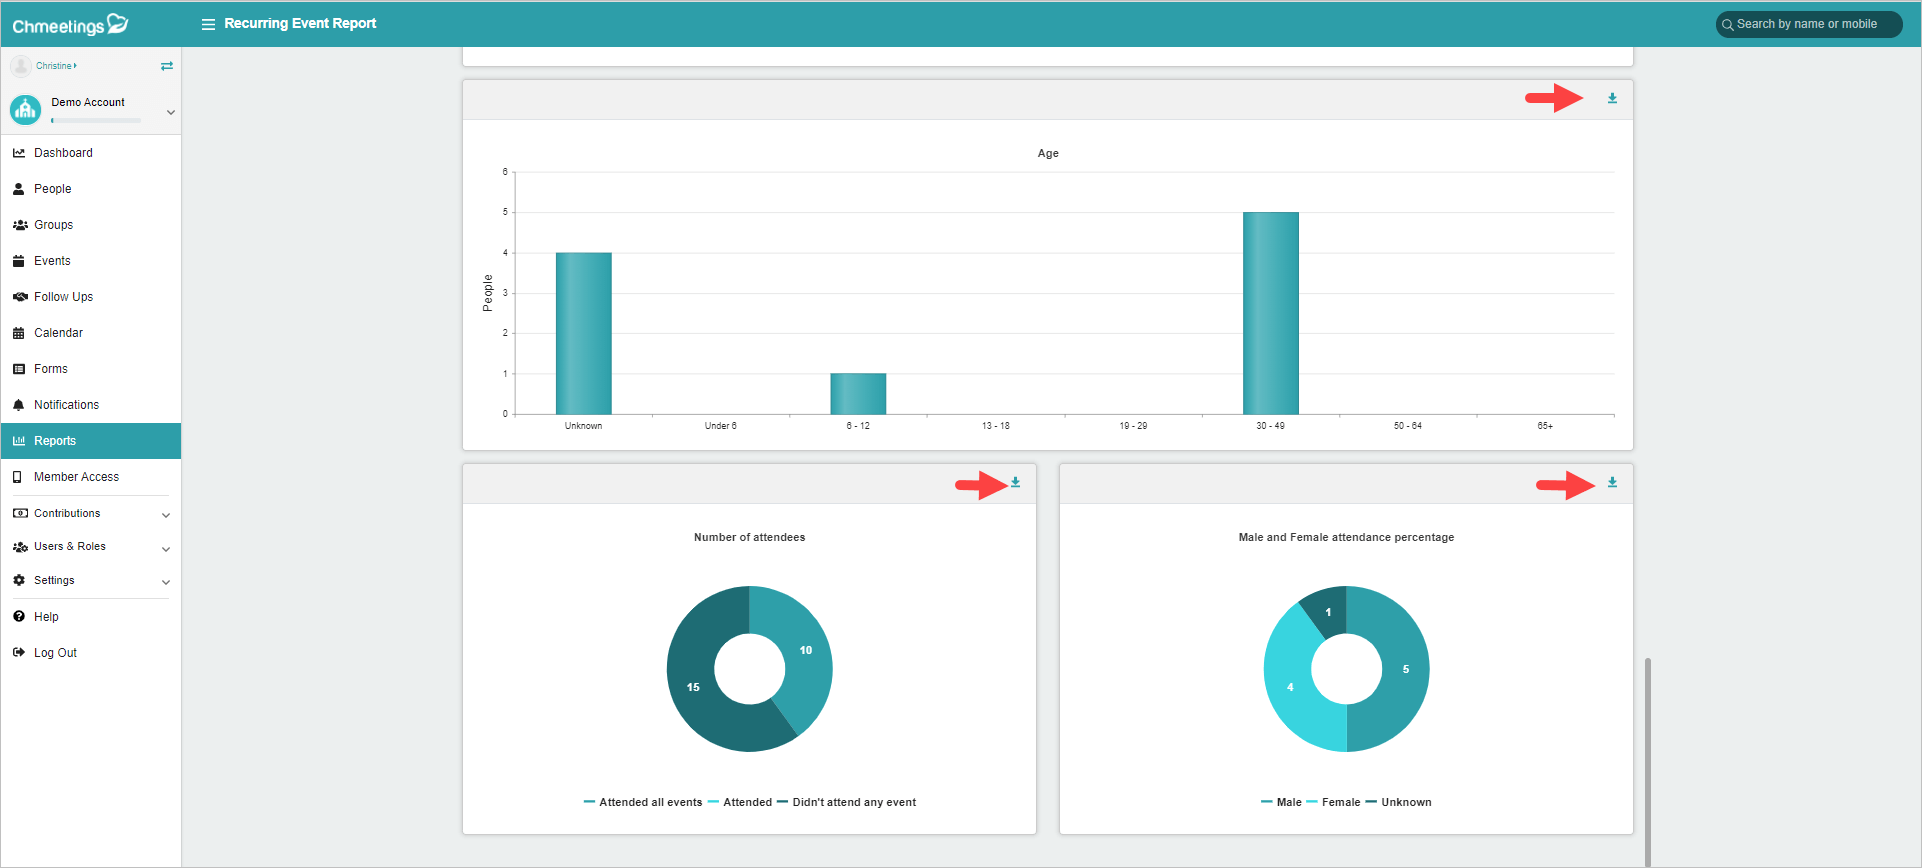Toggle the Attended legend entry
Screen dimensions: 1922x868
pos(740,802)
